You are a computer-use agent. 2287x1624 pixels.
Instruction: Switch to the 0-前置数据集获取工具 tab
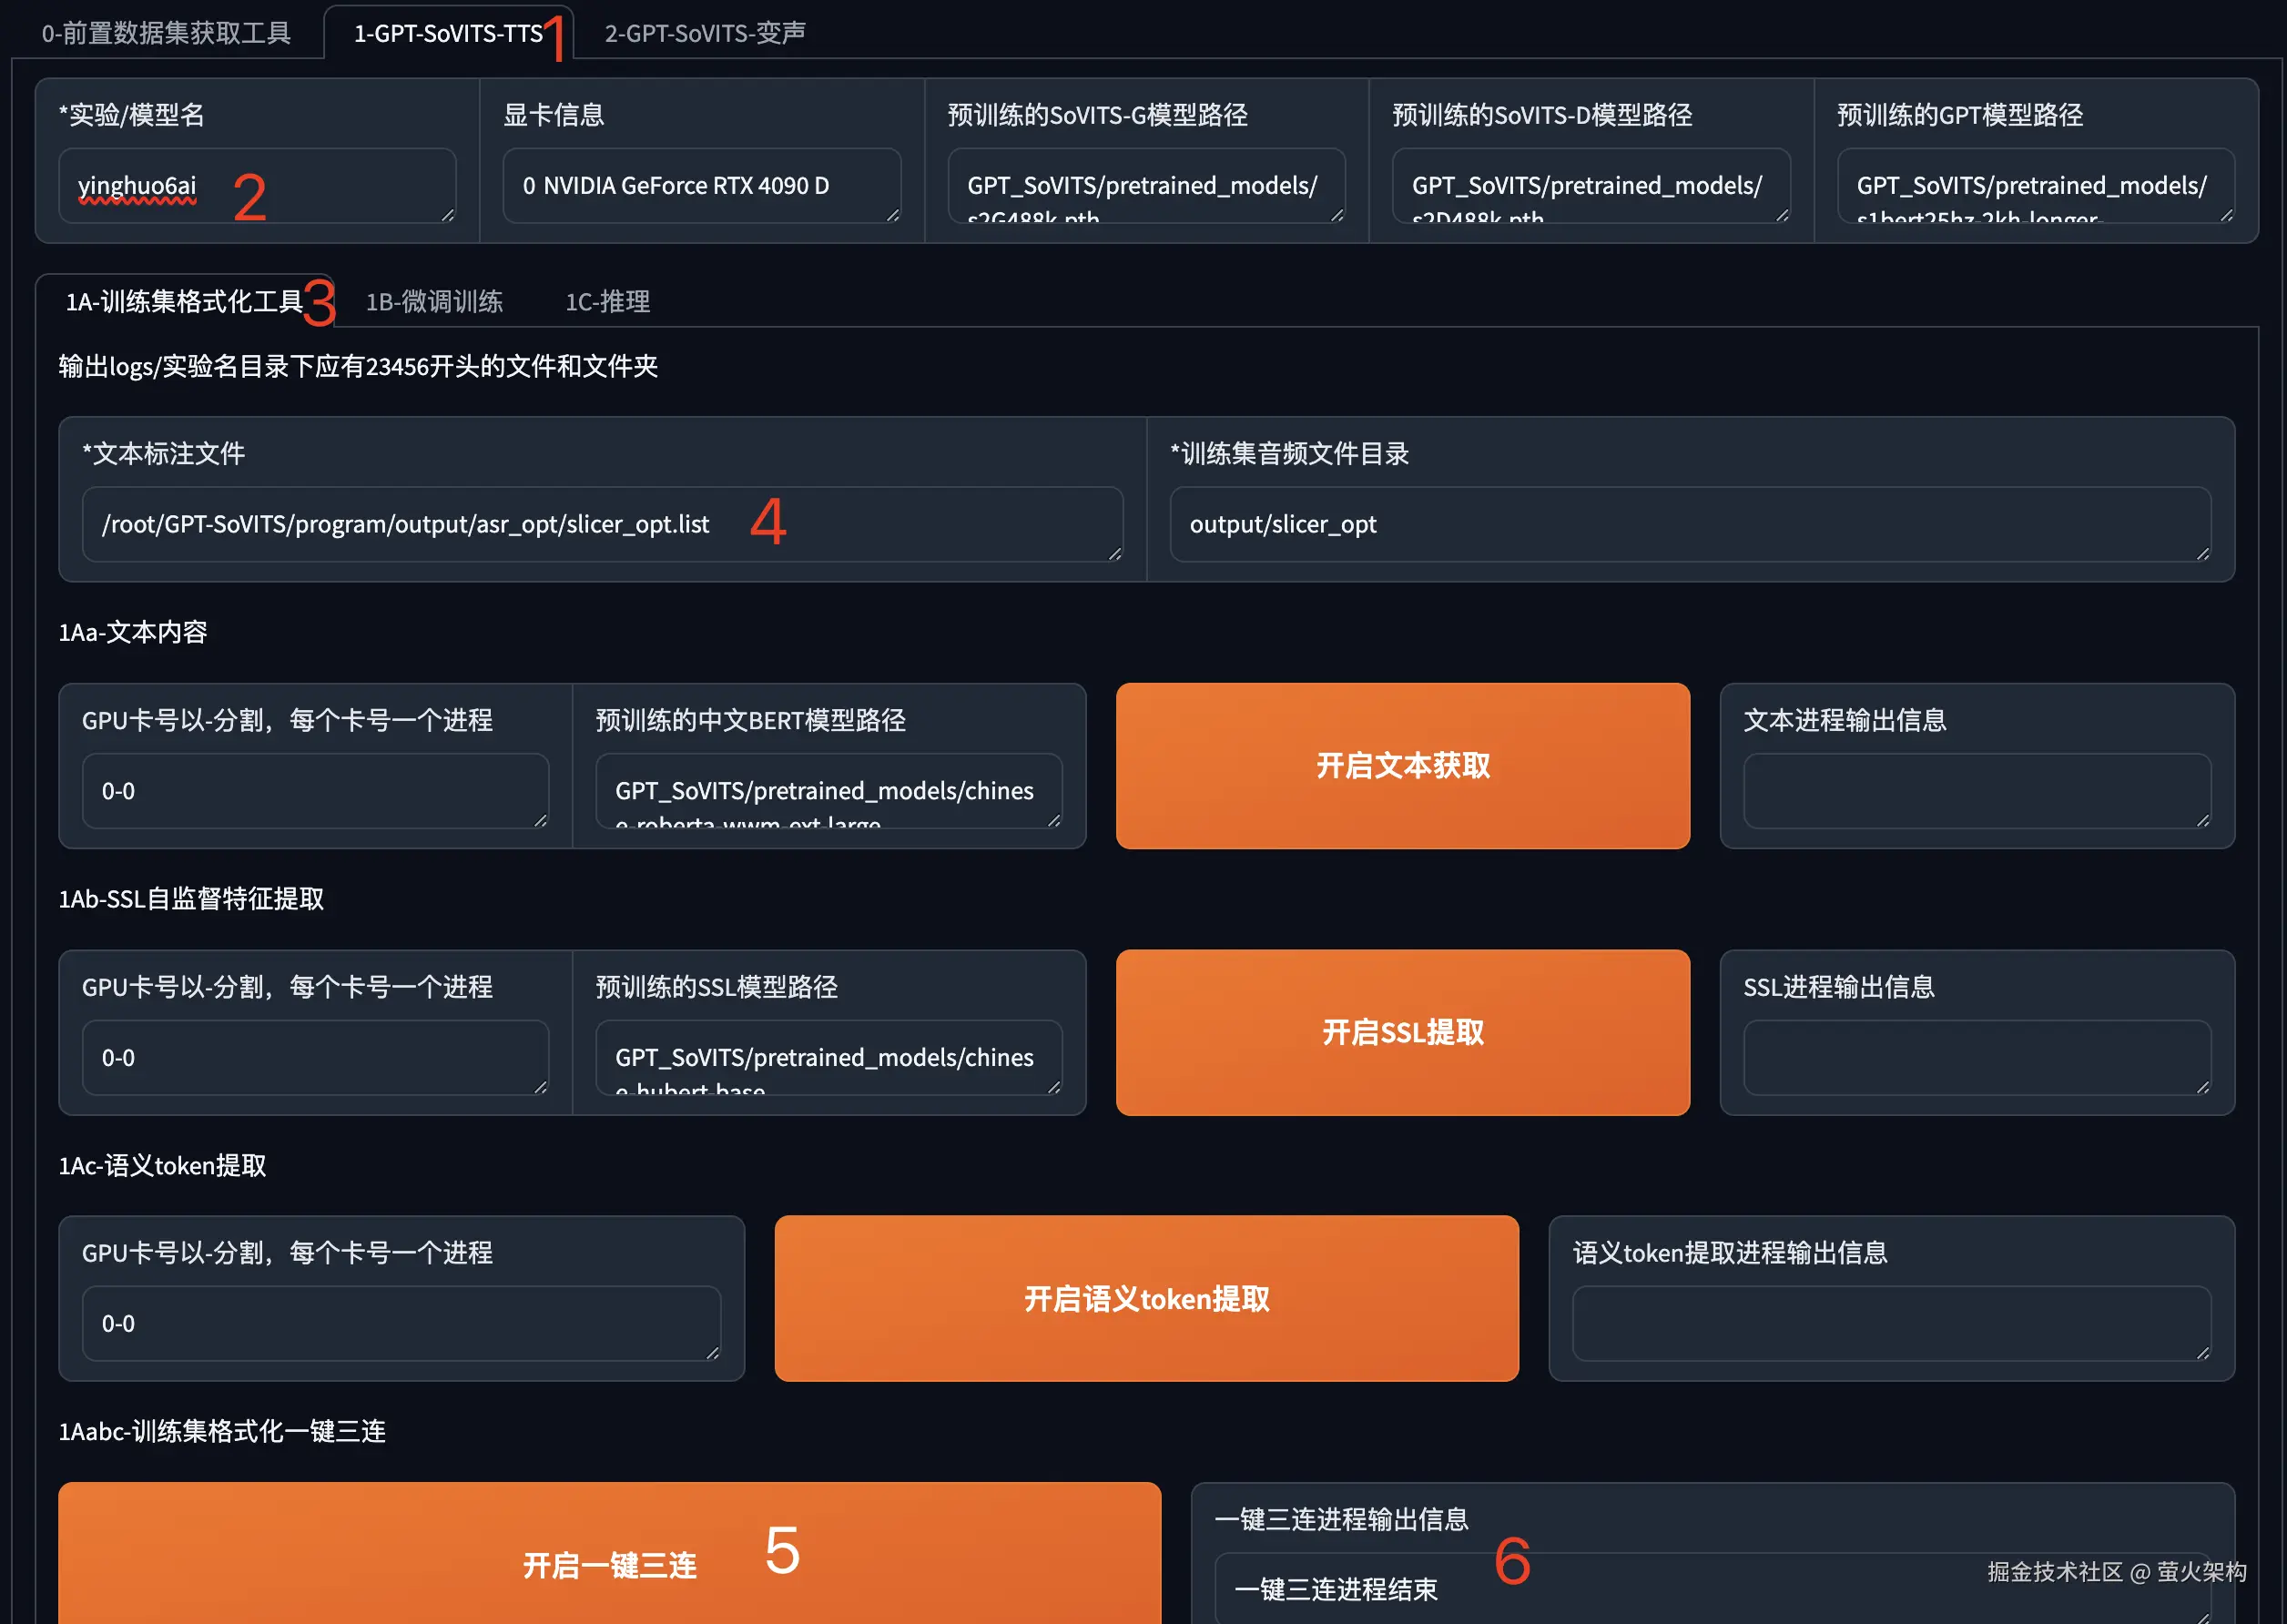point(166,33)
